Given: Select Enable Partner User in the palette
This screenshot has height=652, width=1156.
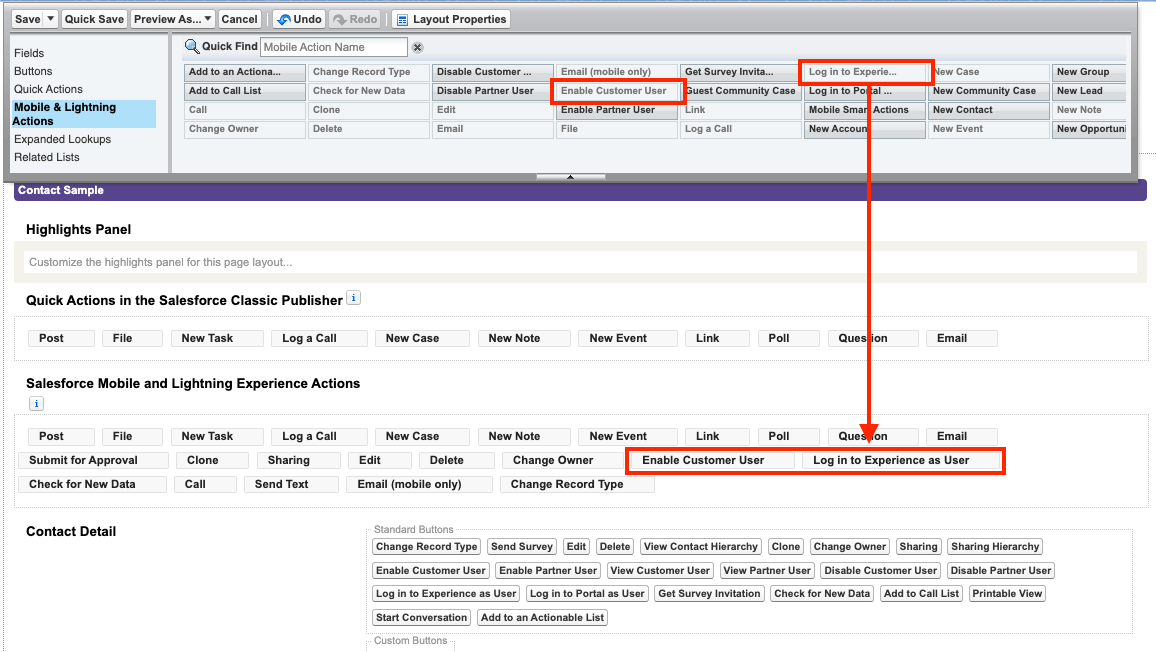Looking at the screenshot, I should click(616, 110).
